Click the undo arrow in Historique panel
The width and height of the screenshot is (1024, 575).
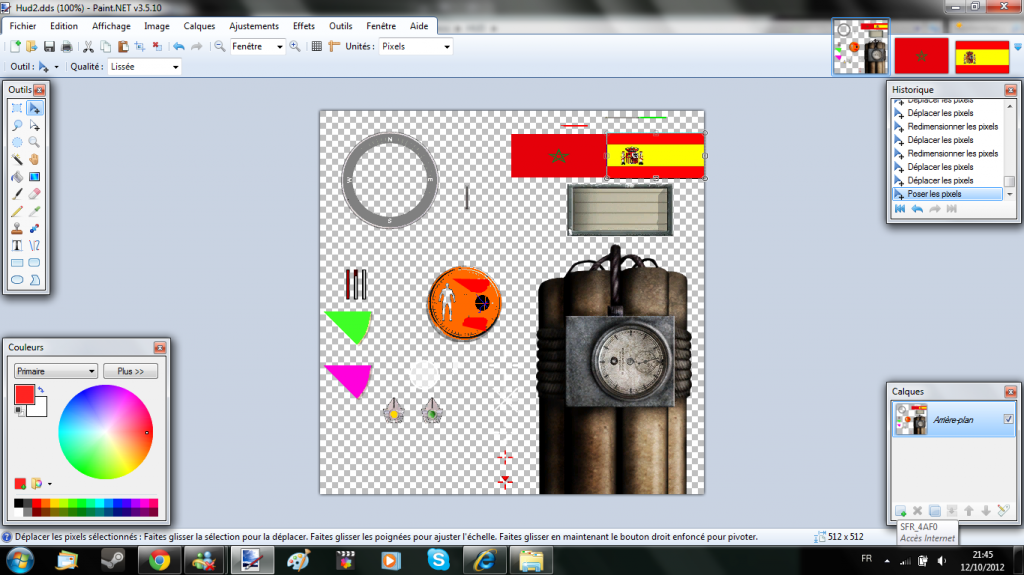pos(917,209)
